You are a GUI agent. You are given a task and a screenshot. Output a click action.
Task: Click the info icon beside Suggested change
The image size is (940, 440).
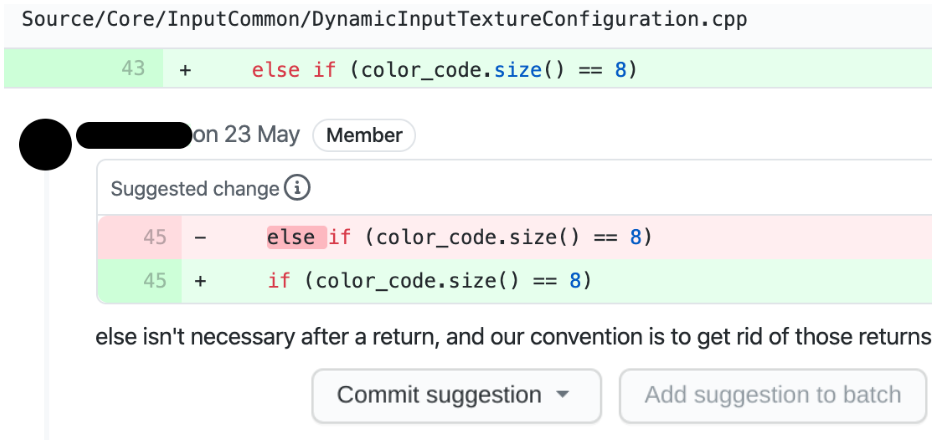(297, 188)
